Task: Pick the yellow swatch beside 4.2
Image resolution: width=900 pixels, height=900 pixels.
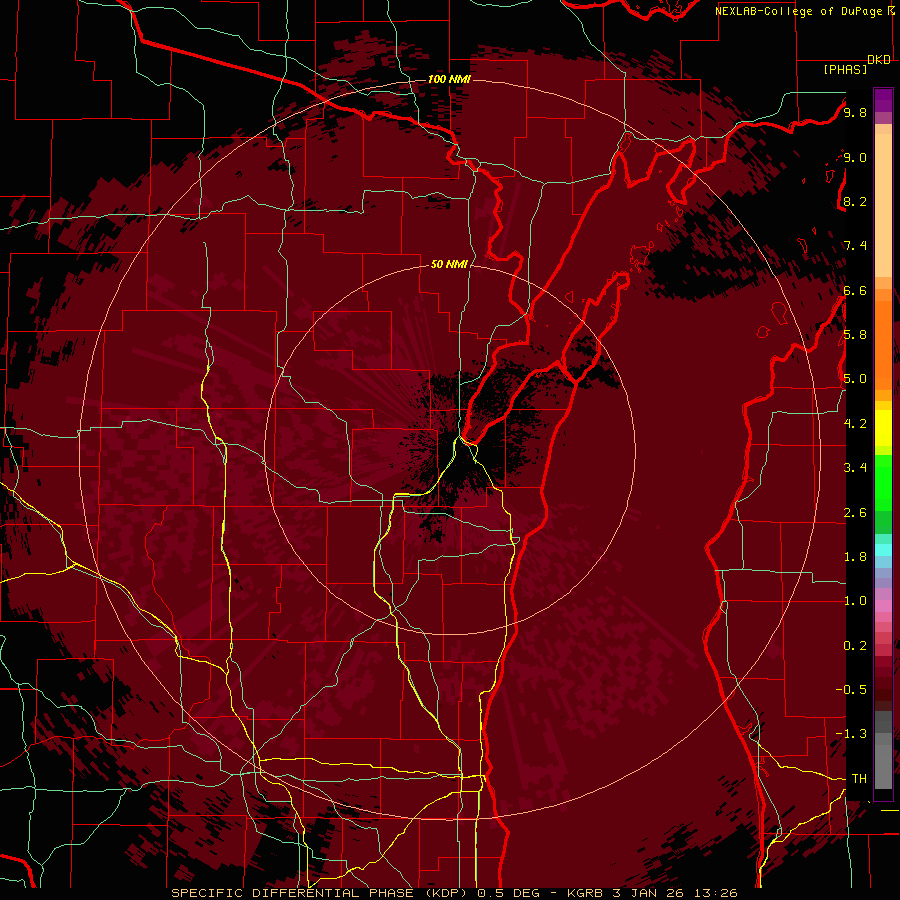Action: pyautogui.click(x=883, y=428)
